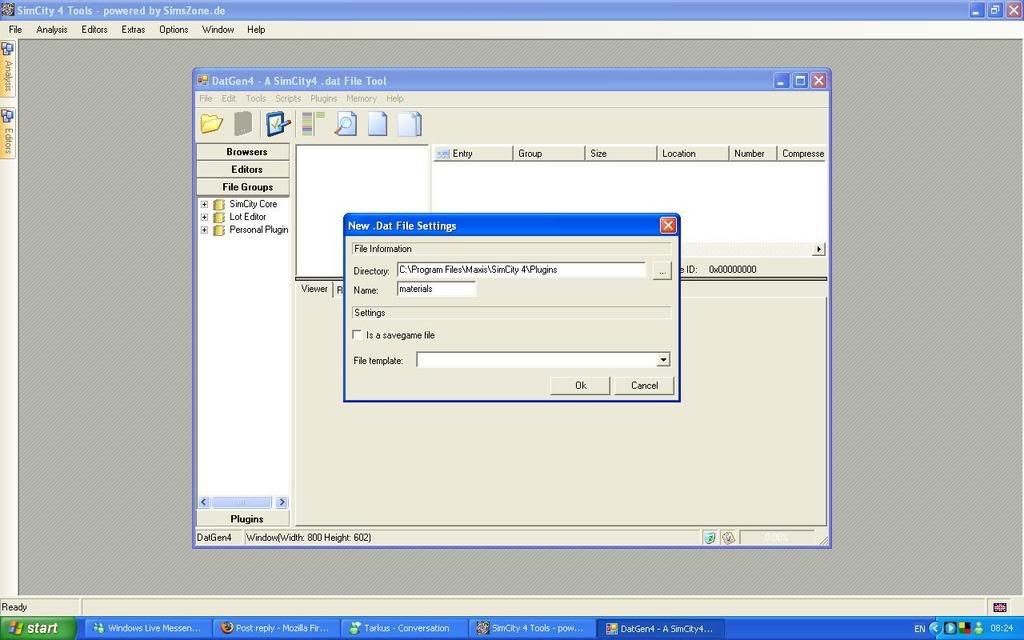The height and width of the screenshot is (640, 1024).
Task: Open the Extras menu
Action: (133, 29)
